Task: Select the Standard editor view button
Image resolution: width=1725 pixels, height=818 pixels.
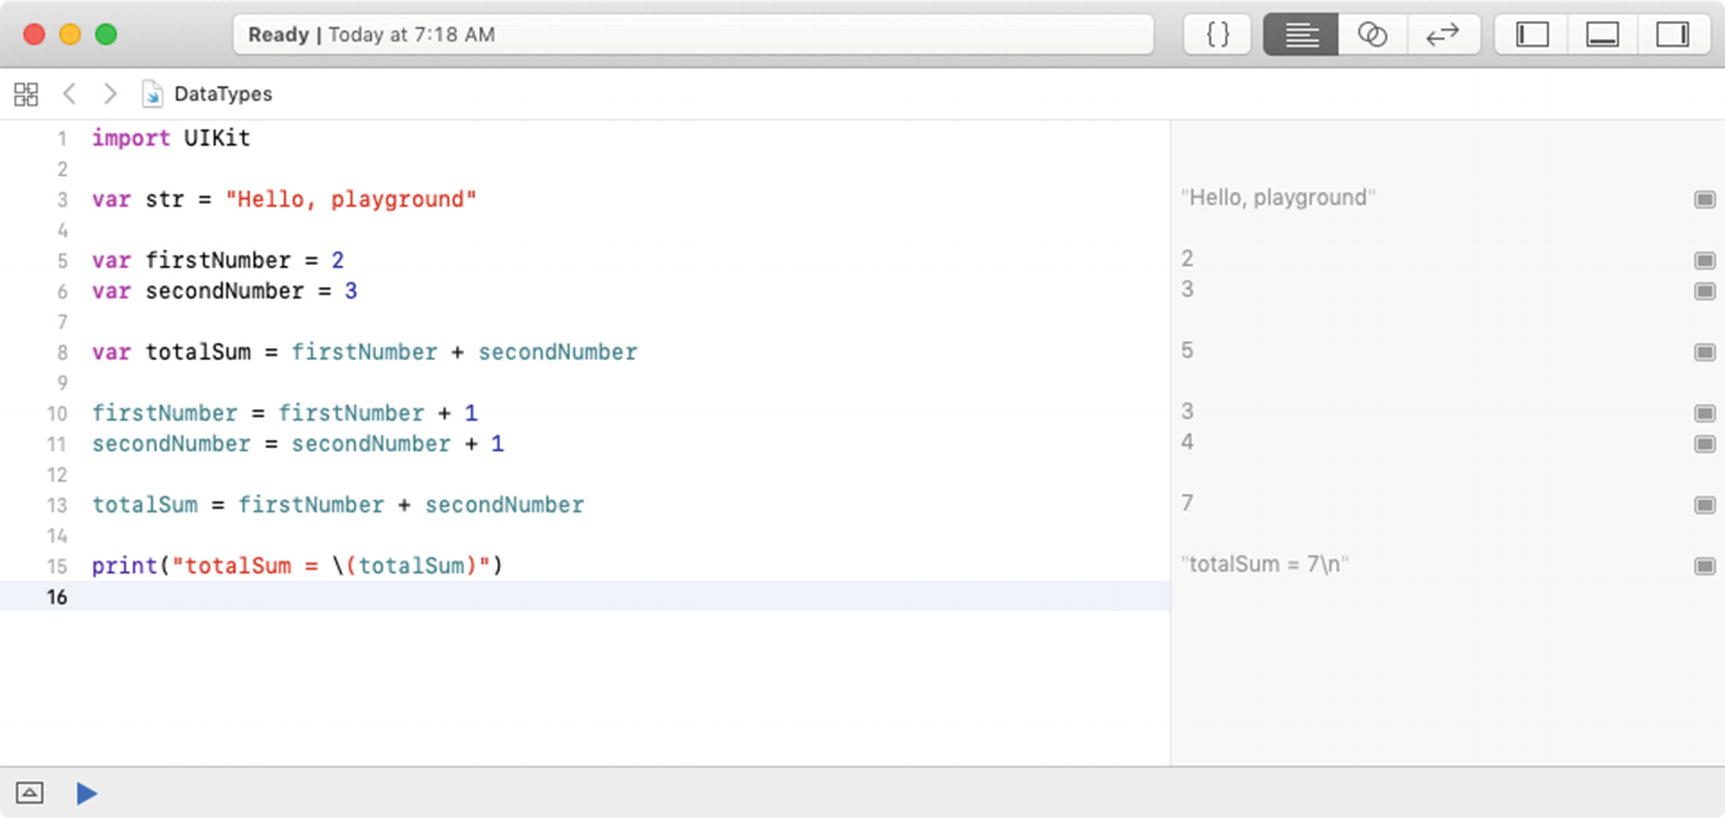Action: [1300, 34]
